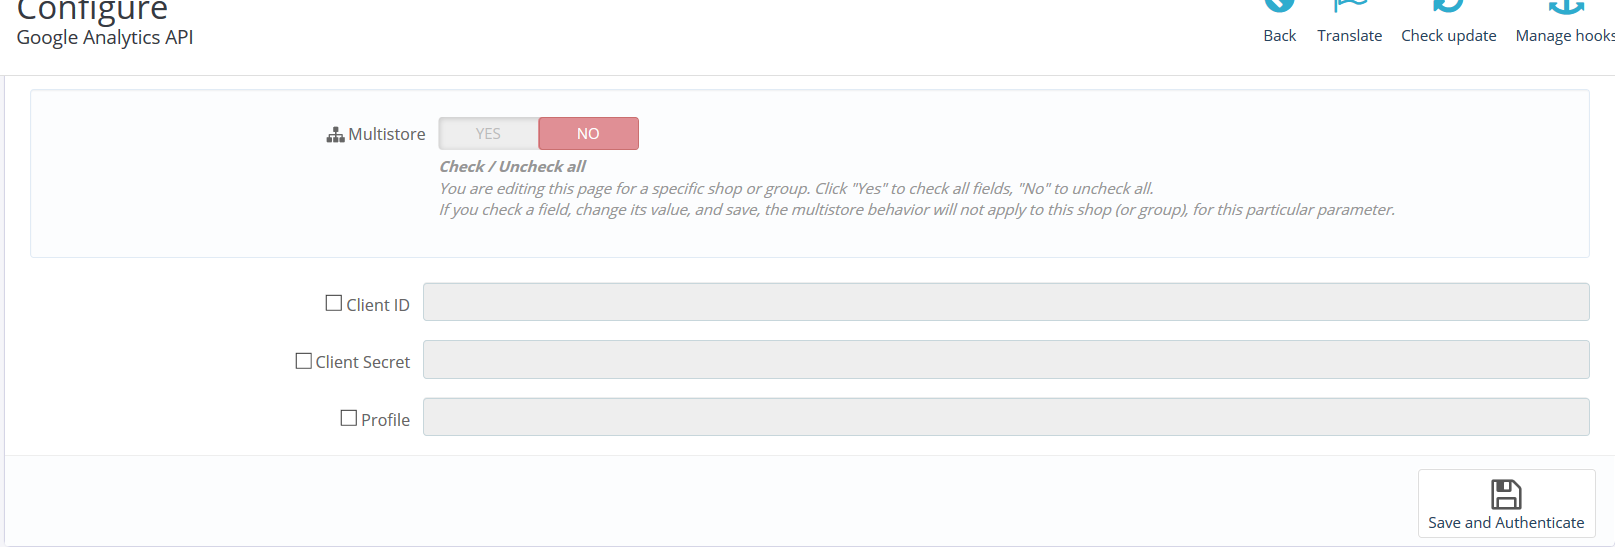Click the floppy disk save icon
The width and height of the screenshot is (1615, 547).
(x=1506, y=494)
